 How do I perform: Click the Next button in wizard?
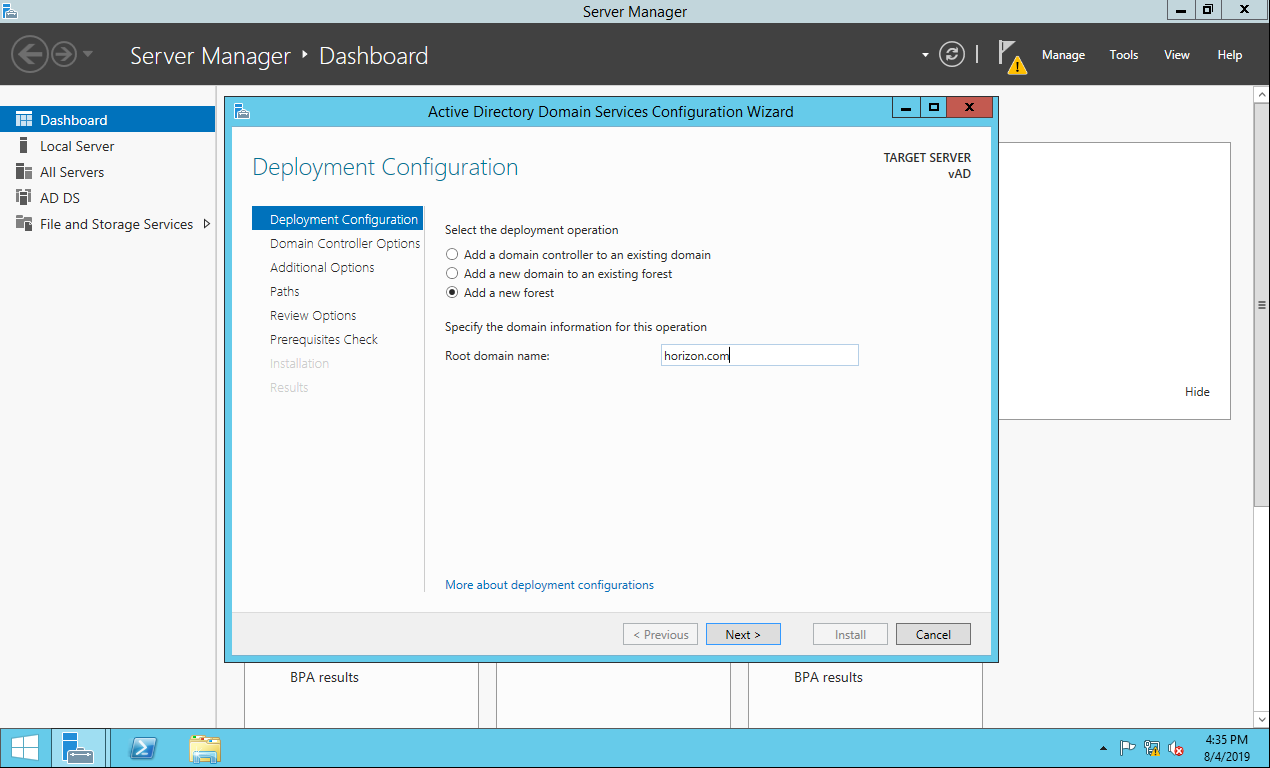pos(743,634)
